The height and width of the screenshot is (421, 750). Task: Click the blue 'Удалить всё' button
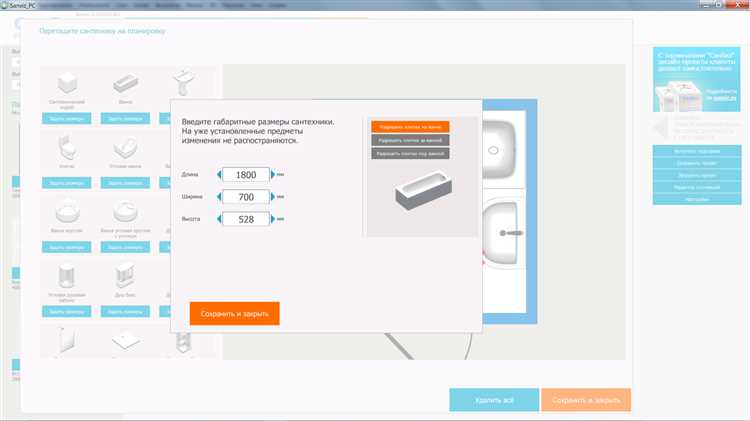pyautogui.click(x=494, y=400)
